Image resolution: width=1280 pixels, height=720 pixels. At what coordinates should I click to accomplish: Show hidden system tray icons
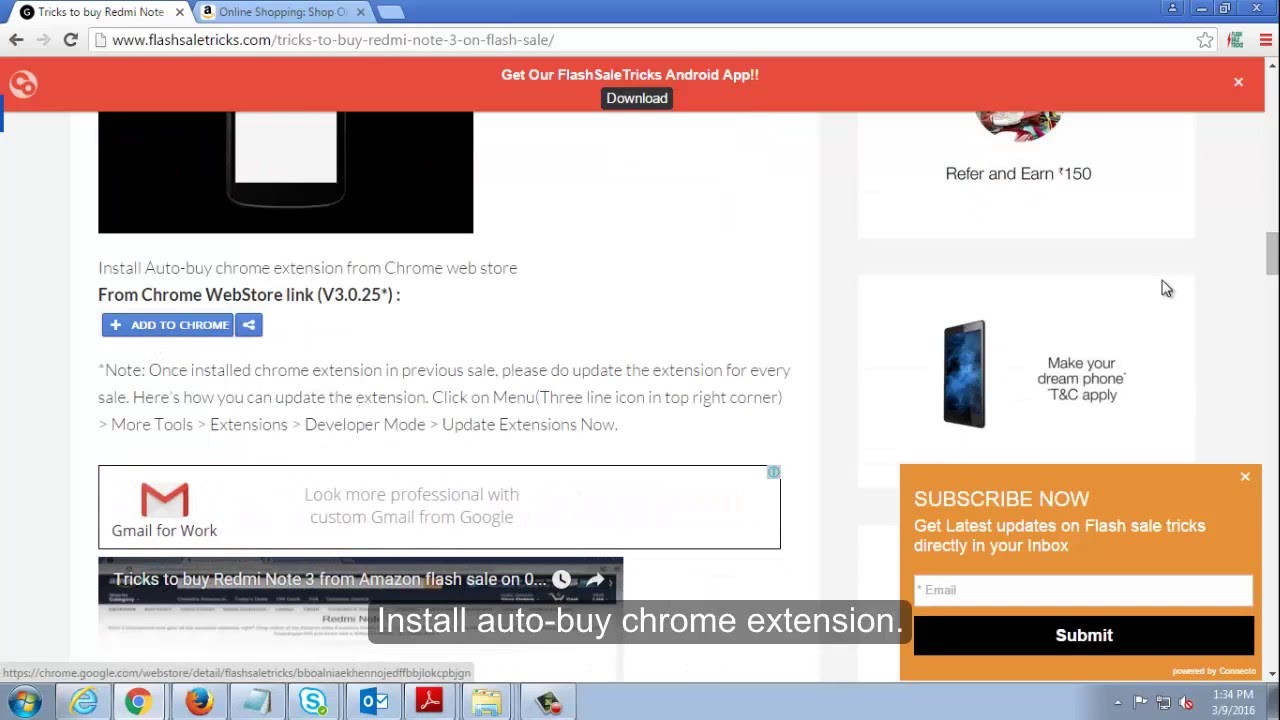coord(1118,703)
